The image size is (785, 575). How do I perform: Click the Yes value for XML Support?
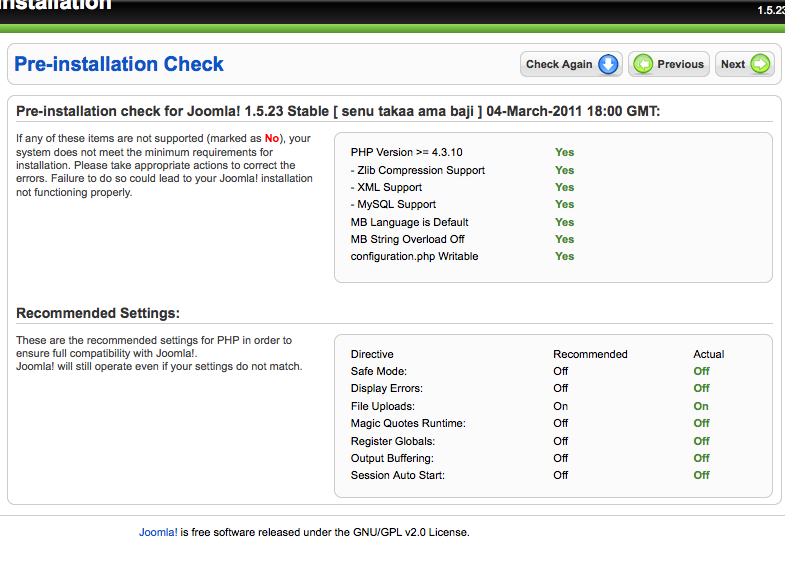(564, 187)
